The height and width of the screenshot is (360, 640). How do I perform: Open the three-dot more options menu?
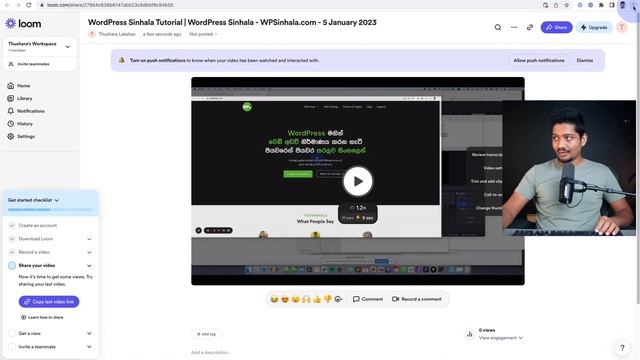point(514,27)
